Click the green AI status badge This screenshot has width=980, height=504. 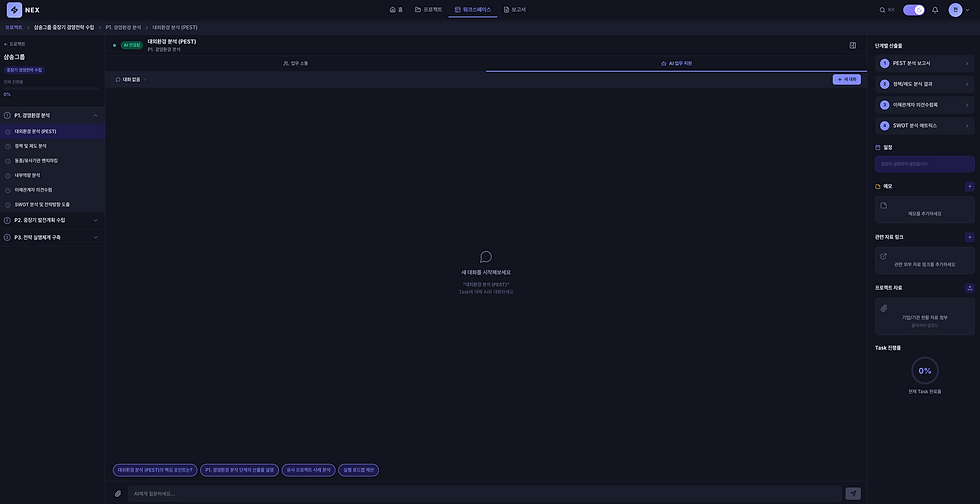tap(131, 45)
